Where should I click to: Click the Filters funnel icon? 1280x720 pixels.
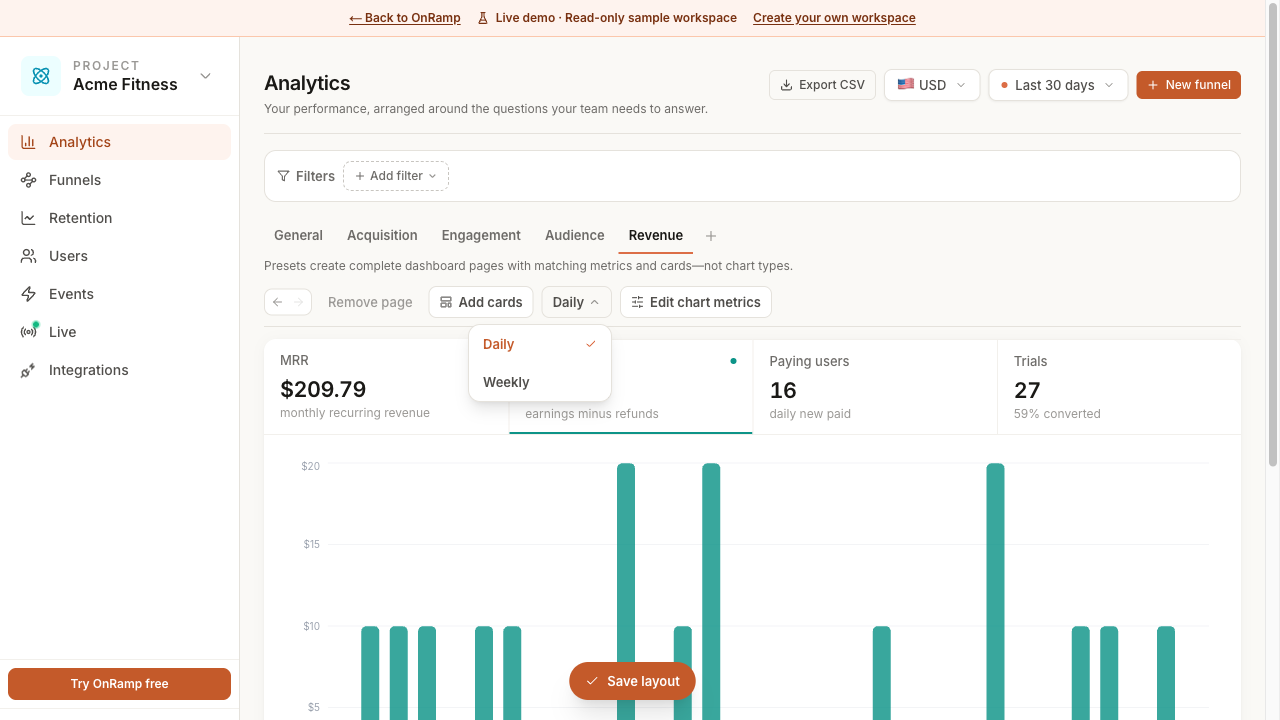pyautogui.click(x=284, y=176)
